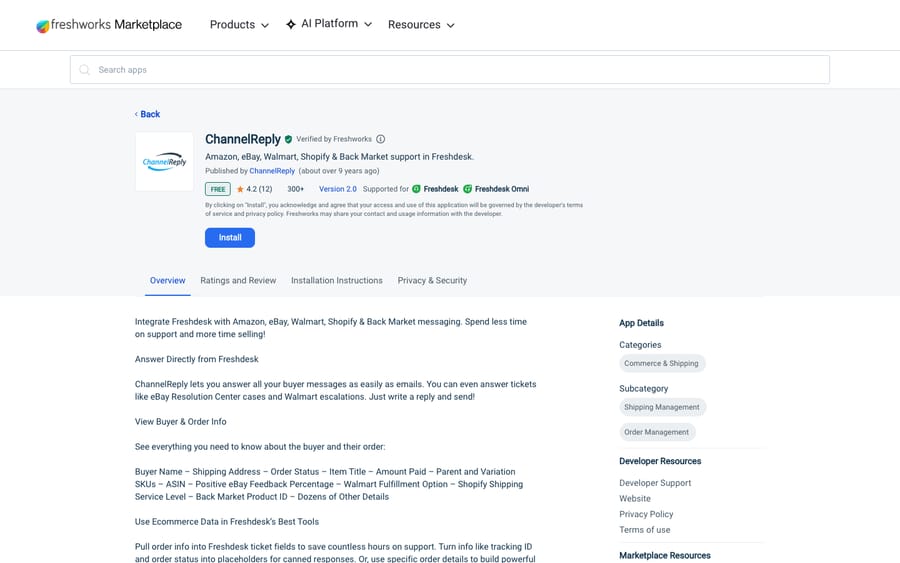Click the Freshworks Marketplace logo

(x=109, y=25)
